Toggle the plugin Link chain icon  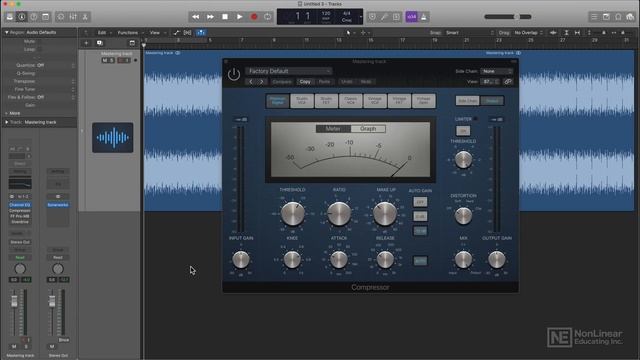click(508, 82)
